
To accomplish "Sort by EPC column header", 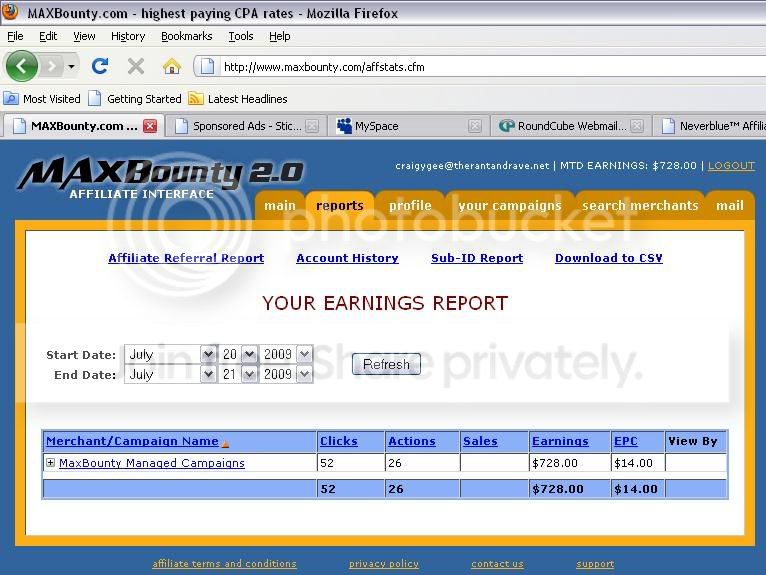I will (x=626, y=441).
